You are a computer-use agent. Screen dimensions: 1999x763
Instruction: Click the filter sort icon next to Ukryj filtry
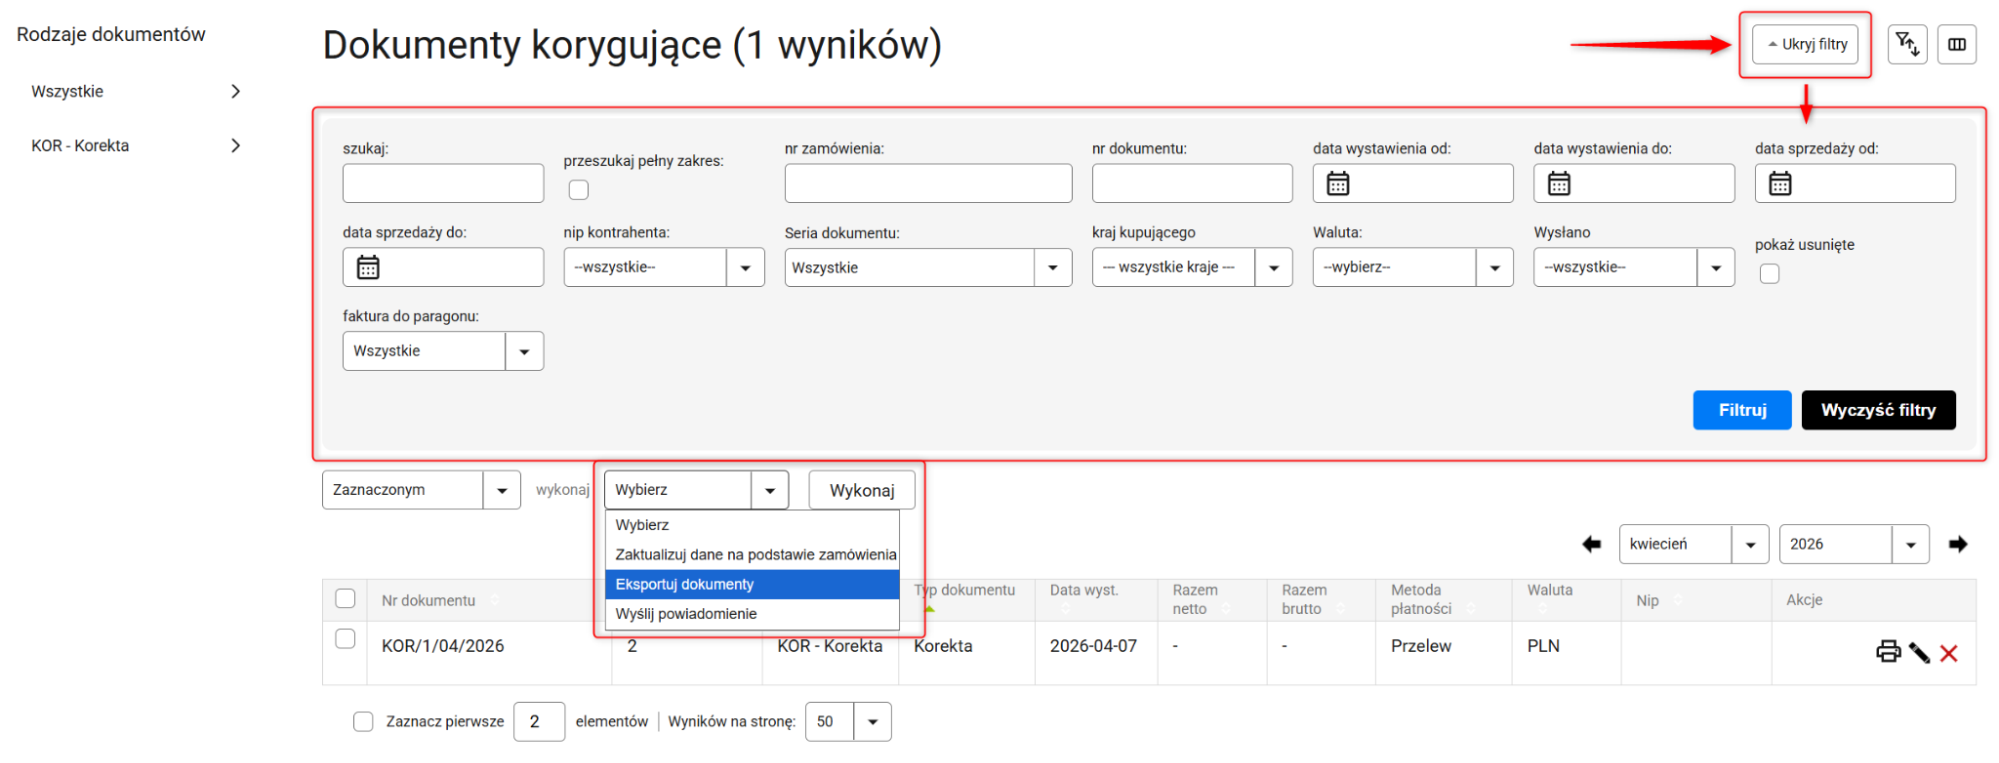(x=1907, y=44)
